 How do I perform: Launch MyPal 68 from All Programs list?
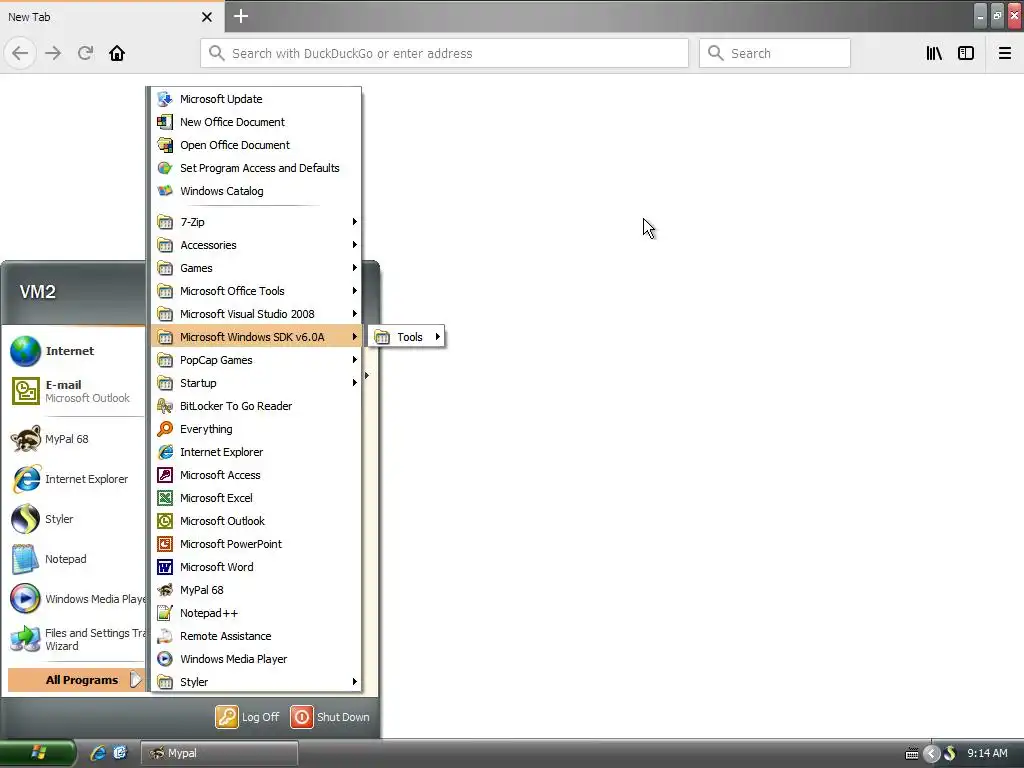[x=256, y=590]
